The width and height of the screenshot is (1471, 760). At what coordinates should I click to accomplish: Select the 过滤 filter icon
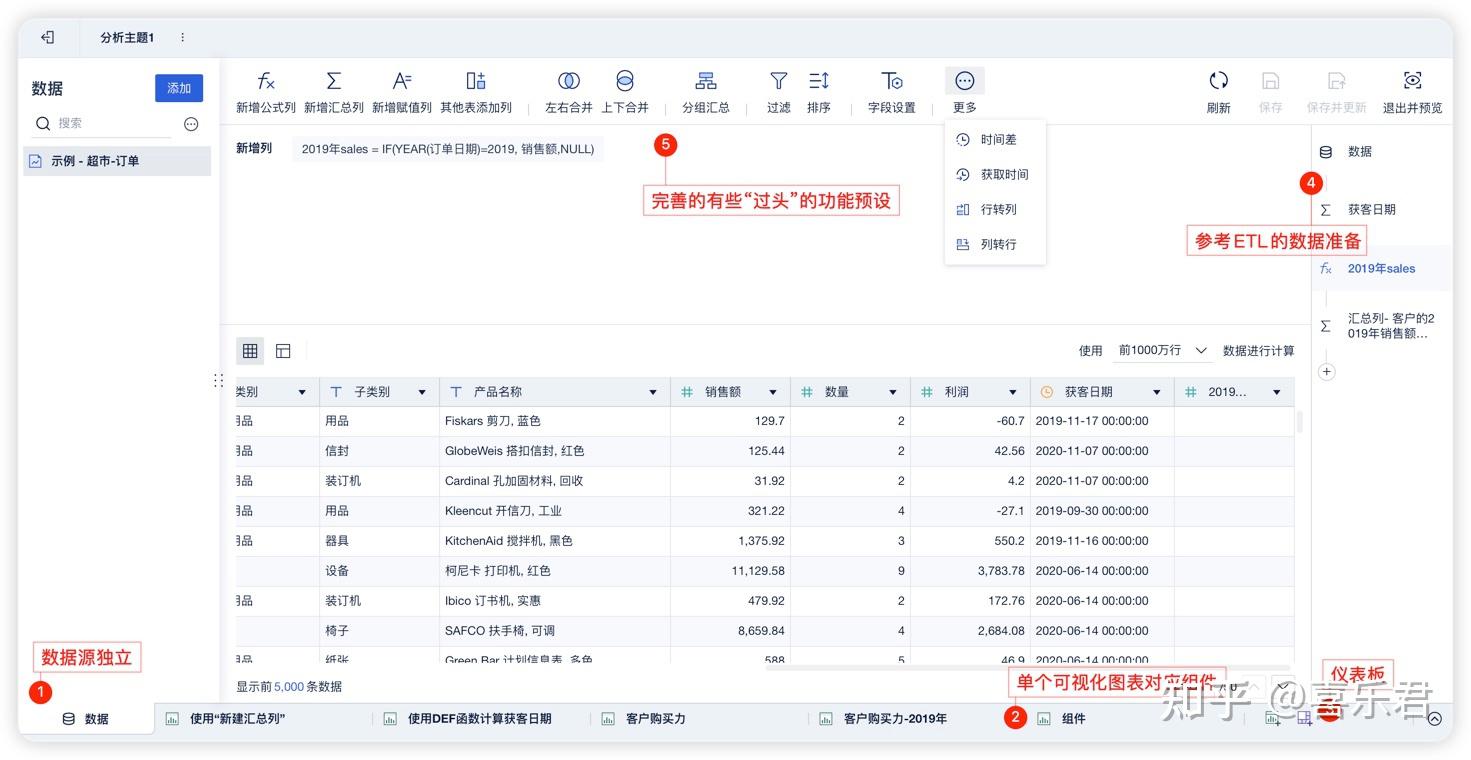[778, 90]
